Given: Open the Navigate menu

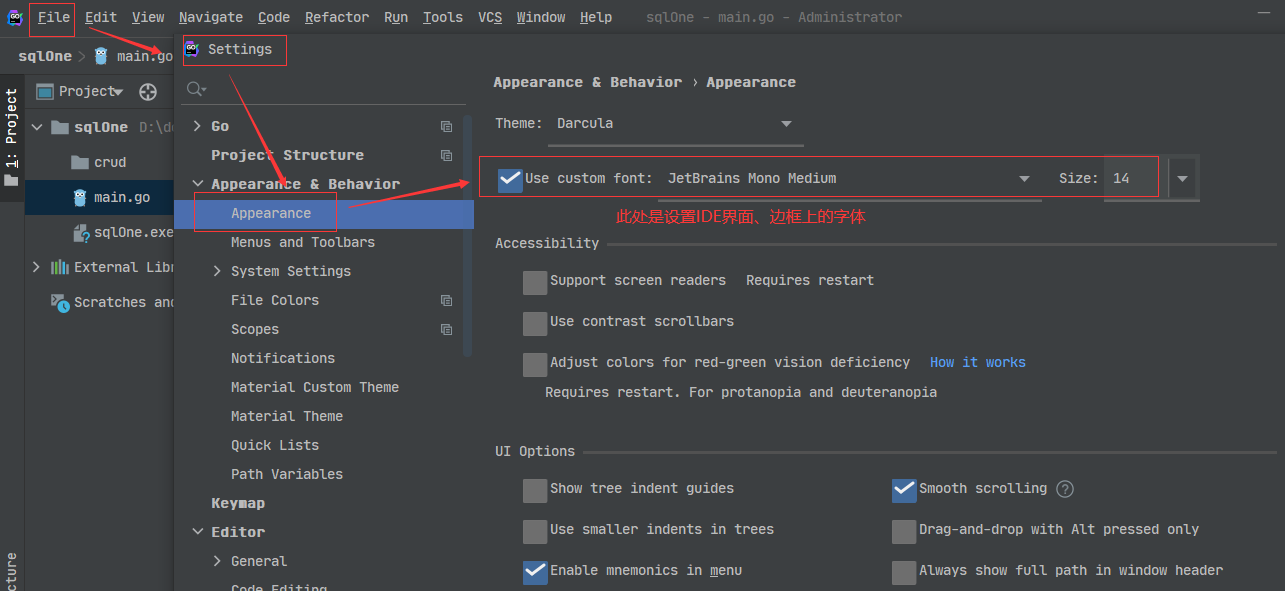Looking at the screenshot, I should [x=211, y=17].
